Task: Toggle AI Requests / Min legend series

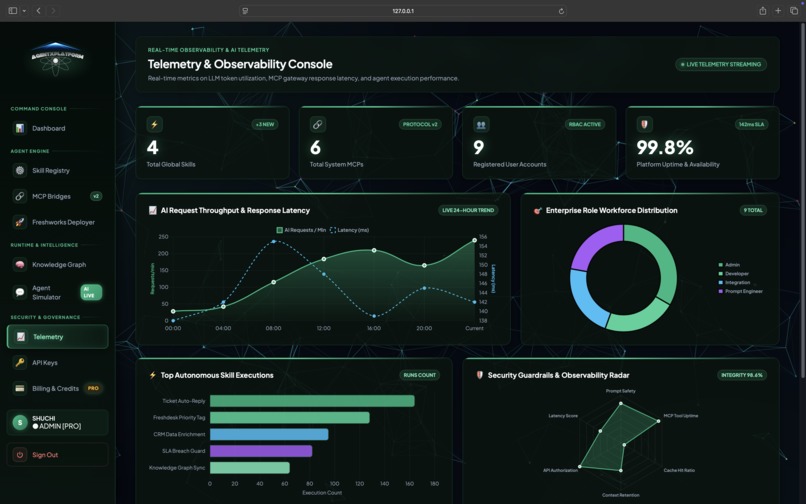Action: pyautogui.click(x=301, y=230)
